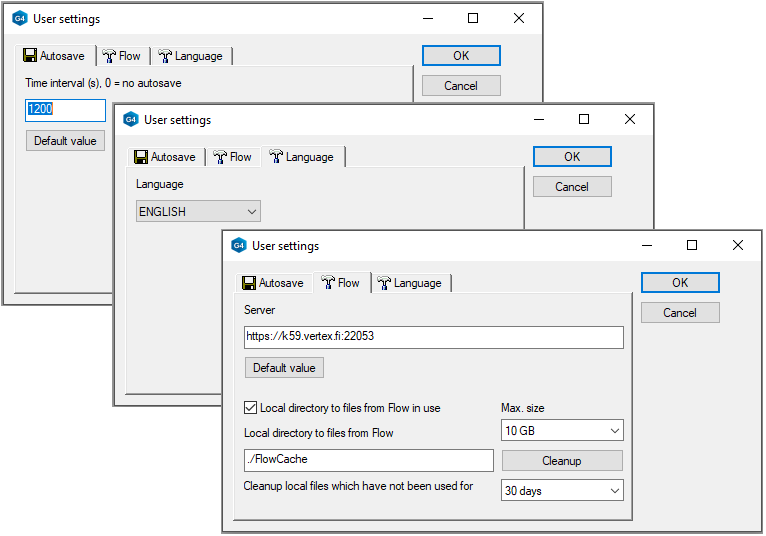Click the G4 app icon in the front dialog title bar

pyautogui.click(x=239, y=245)
